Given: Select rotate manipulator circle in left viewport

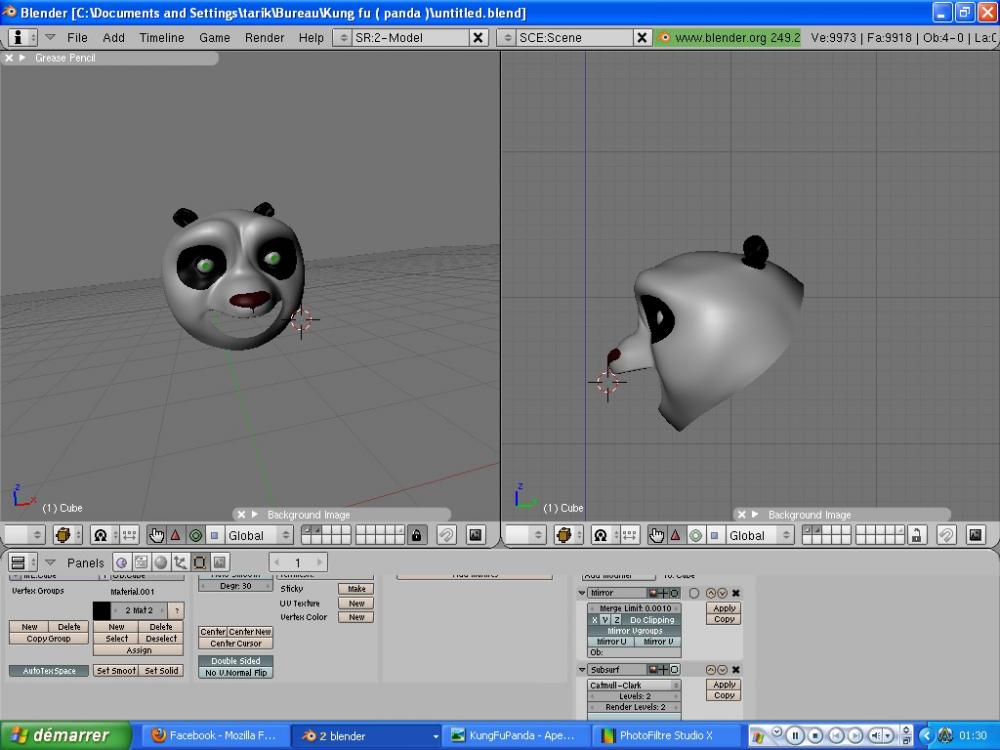Looking at the screenshot, I should (x=196, y=535).
